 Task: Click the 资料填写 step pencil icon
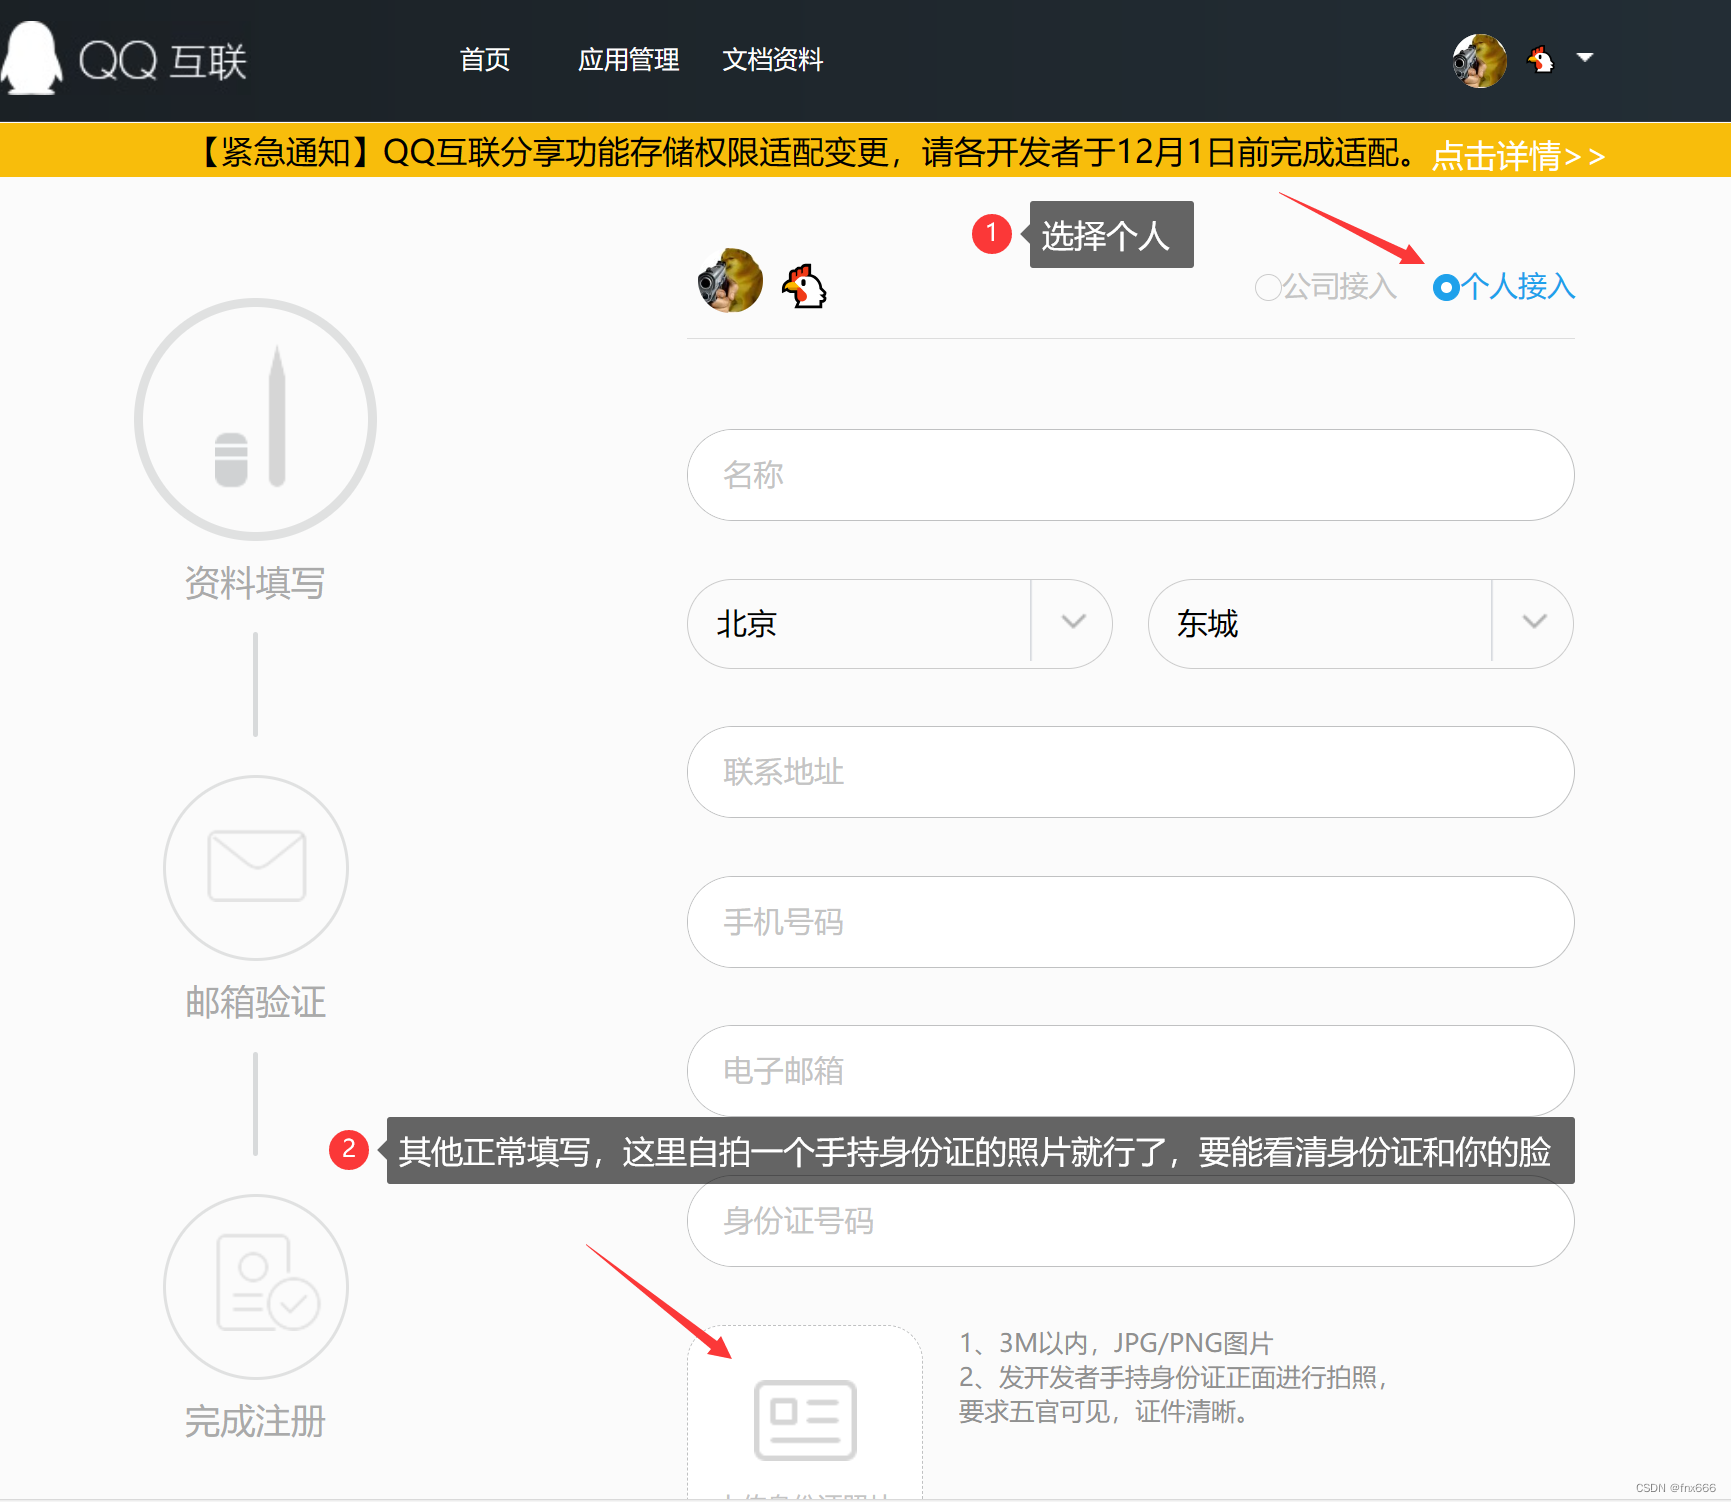(256, 419)
